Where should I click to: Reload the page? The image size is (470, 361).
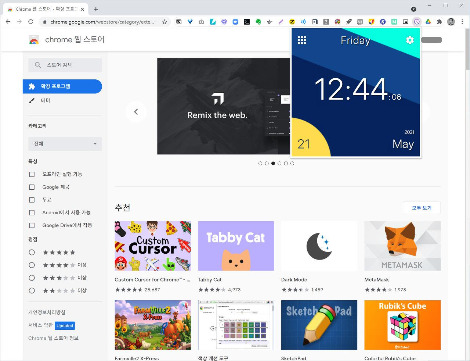point(31,22)
